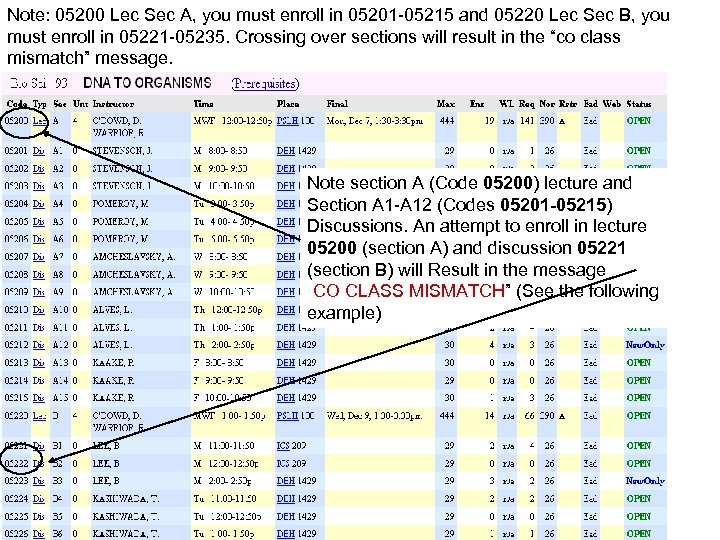
Task: Open the Dis link in row 05224
Action: [x=39, y=499]
